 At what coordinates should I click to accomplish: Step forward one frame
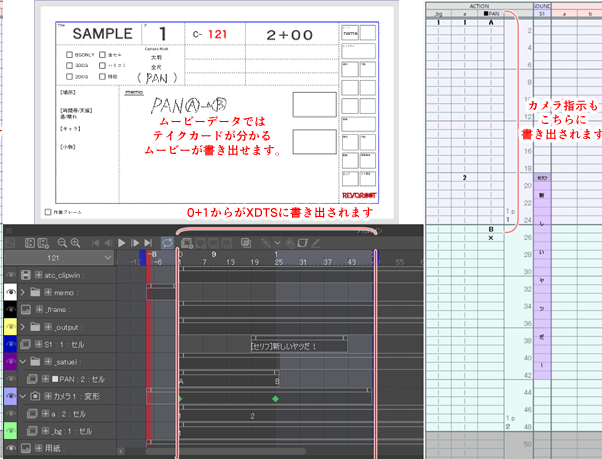(x=135, y=243)
